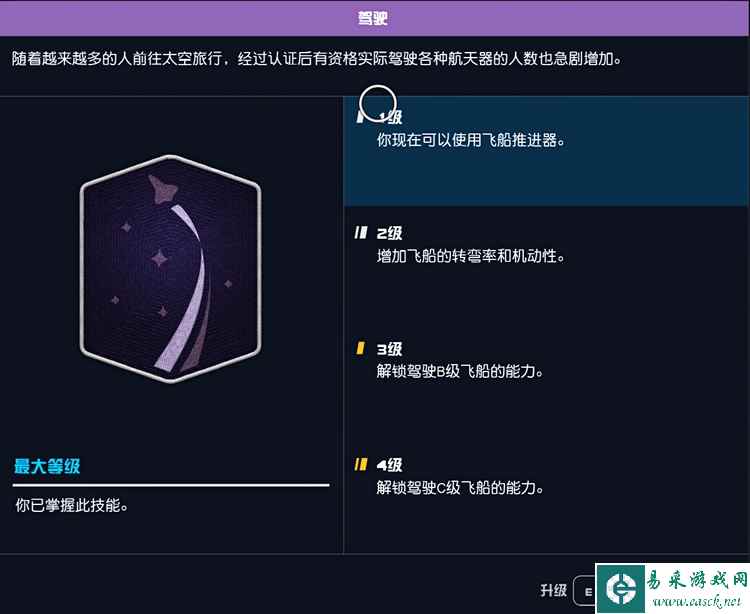Click the Piloting skill badge emblem
This screenshot has width=750, height=614.
[x=171, y=268]
